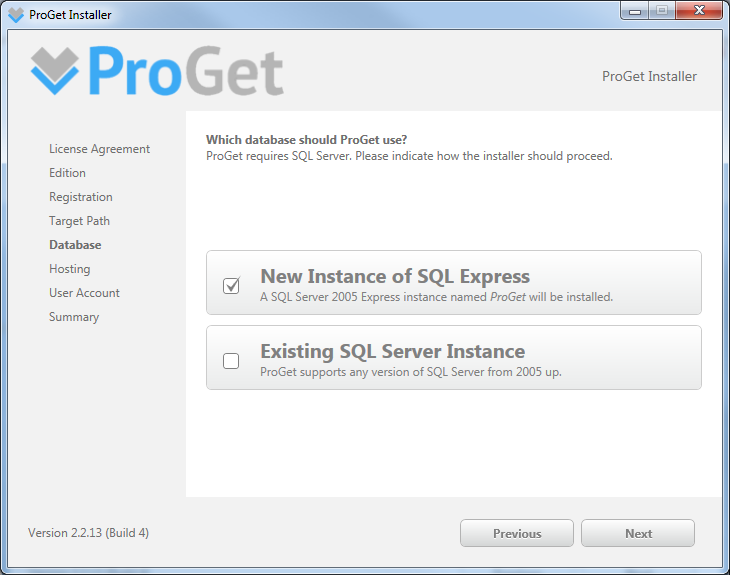Click 'ProGet supports any version' description

click(411, 372)
